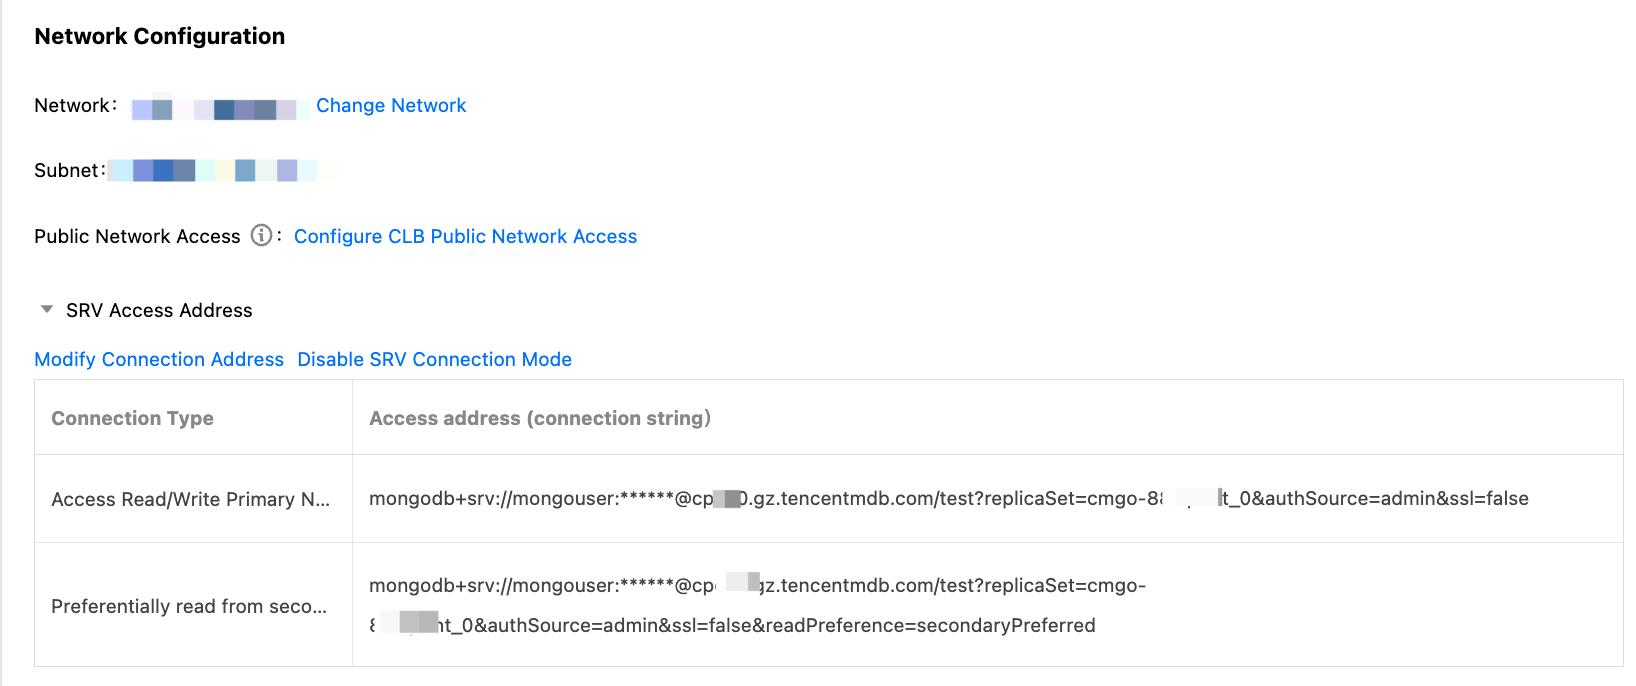Disable SRV Connection Mode
Screen dimensions: 1636x686
click(434, 359)
